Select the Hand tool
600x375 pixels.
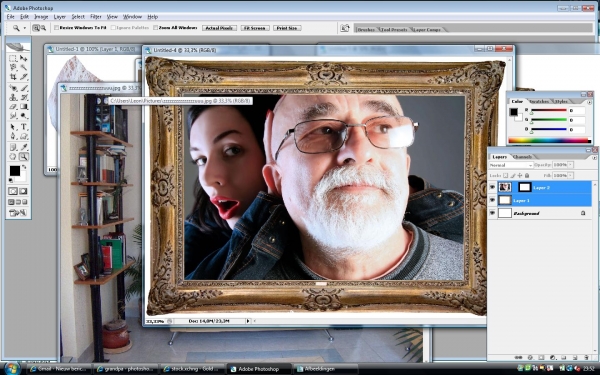13,157
